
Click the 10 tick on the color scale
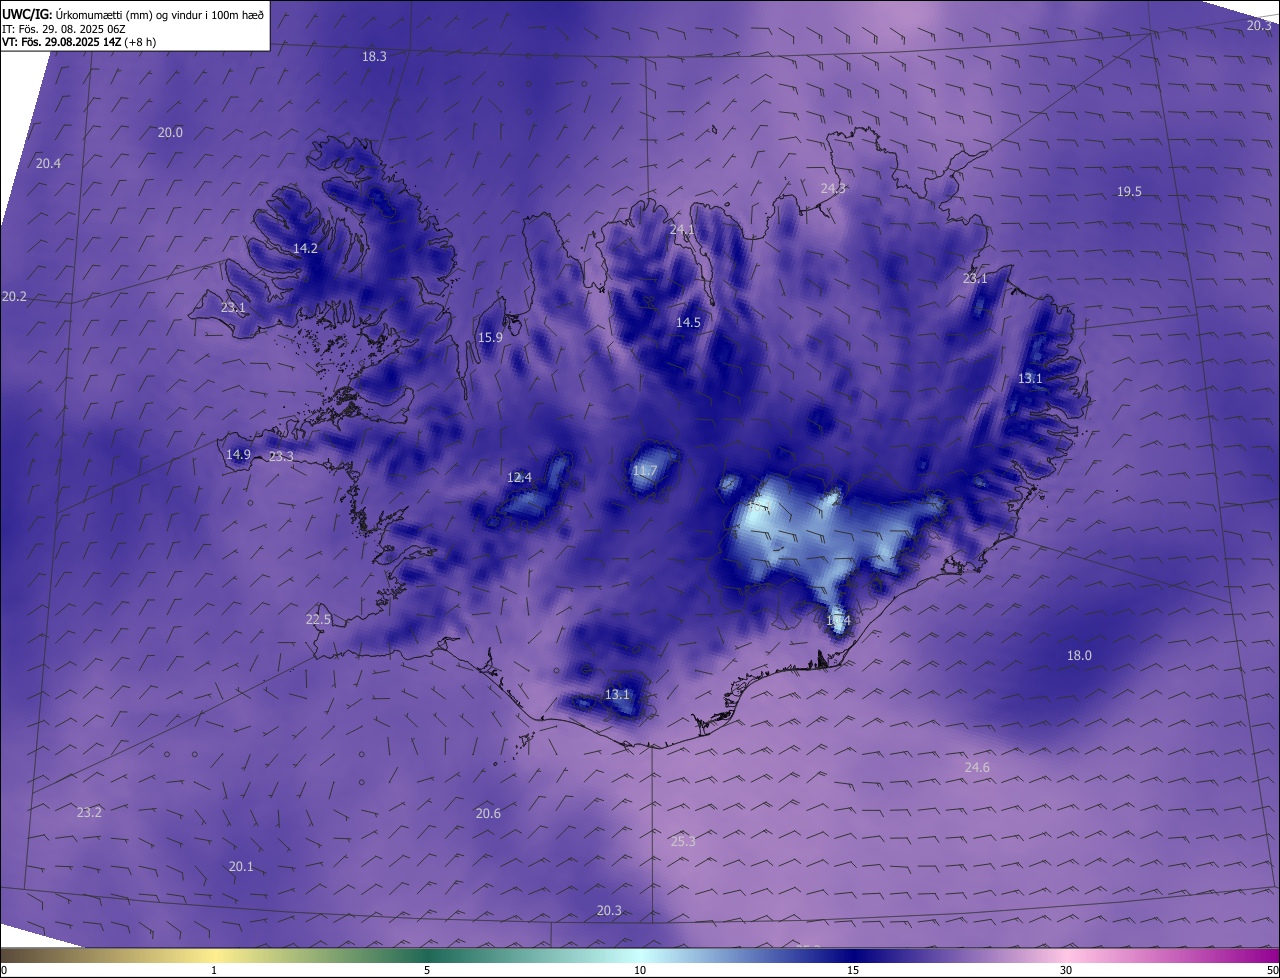point(640,970)
